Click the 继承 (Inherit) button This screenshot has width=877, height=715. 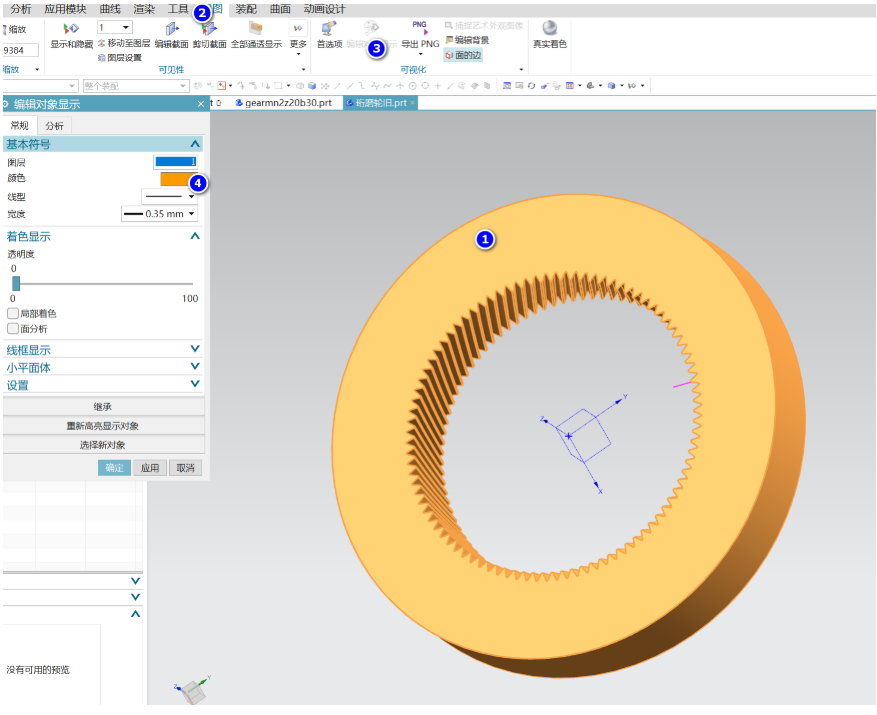[103, 407]
